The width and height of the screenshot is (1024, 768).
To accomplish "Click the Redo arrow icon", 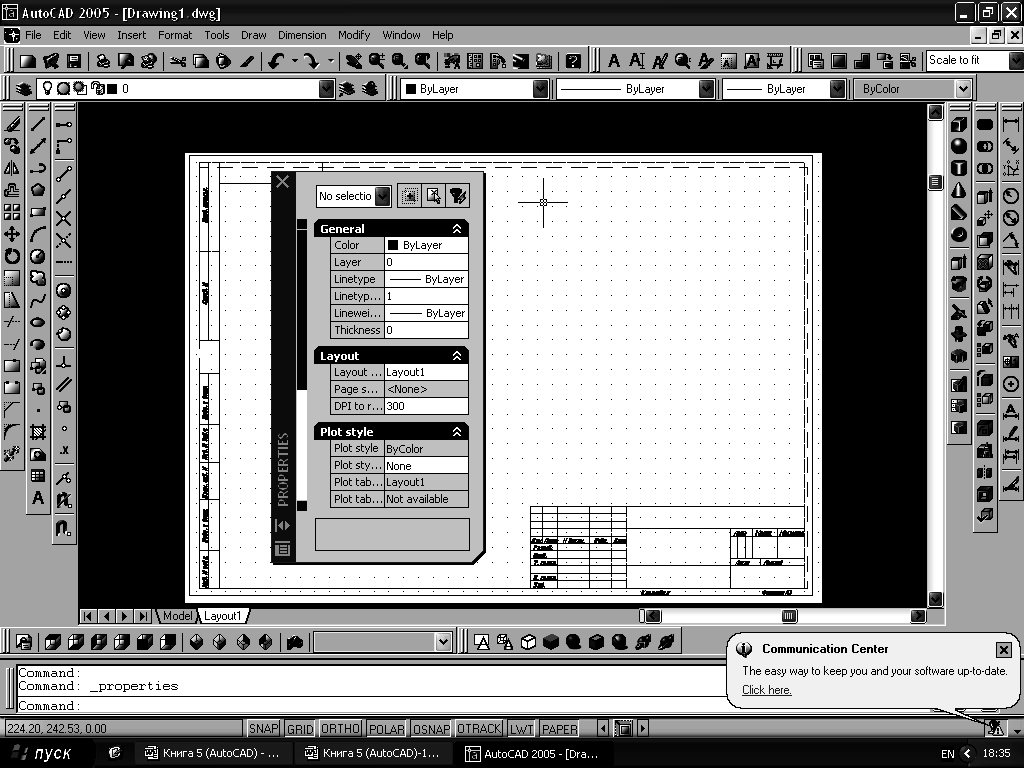I will [312, 61].
